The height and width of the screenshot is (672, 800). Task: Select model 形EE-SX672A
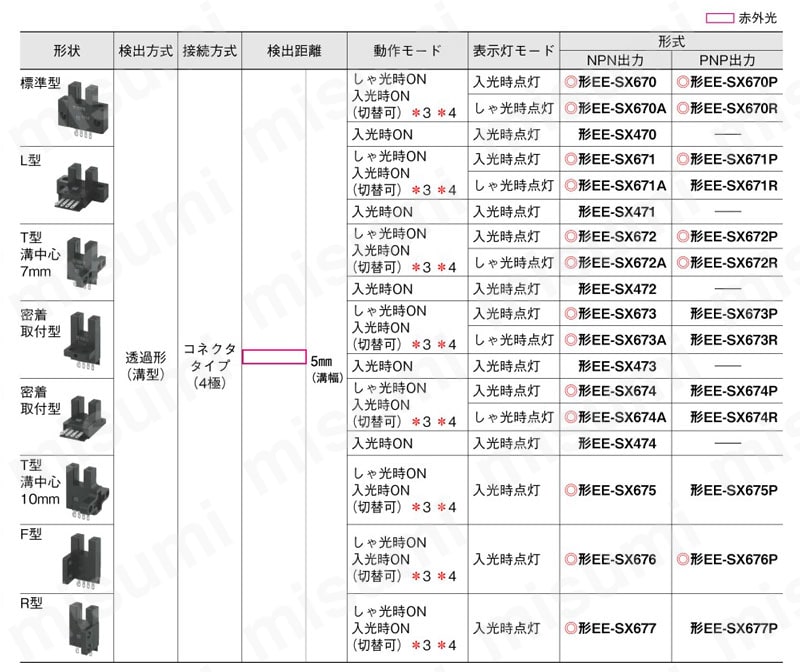click(x=622, y=263)
